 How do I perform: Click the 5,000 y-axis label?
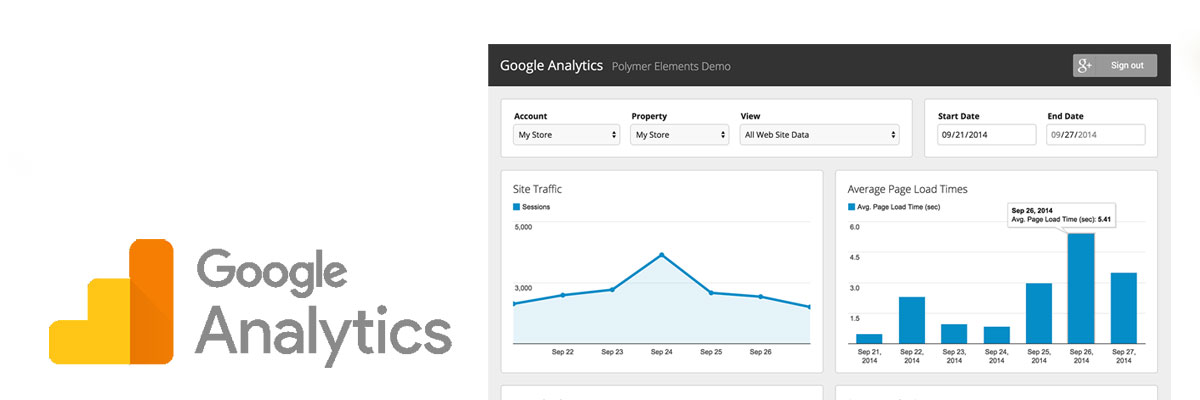click(x=523, y=227)
